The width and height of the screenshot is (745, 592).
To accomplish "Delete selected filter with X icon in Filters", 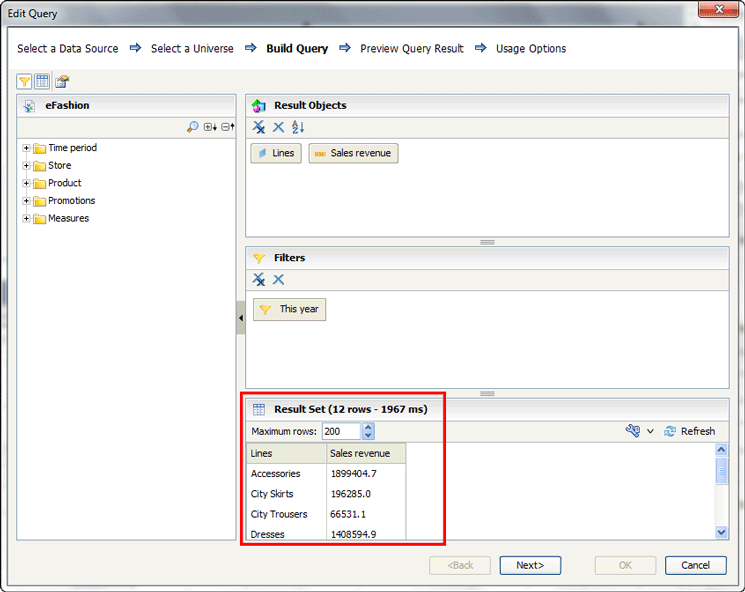I will [279, 280].
